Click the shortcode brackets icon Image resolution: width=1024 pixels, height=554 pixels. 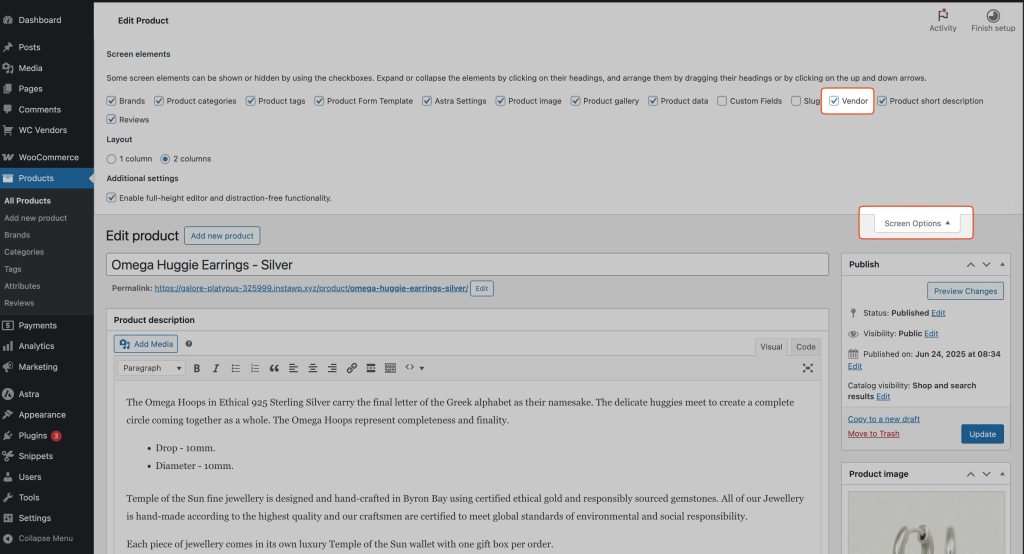point(409,368)
